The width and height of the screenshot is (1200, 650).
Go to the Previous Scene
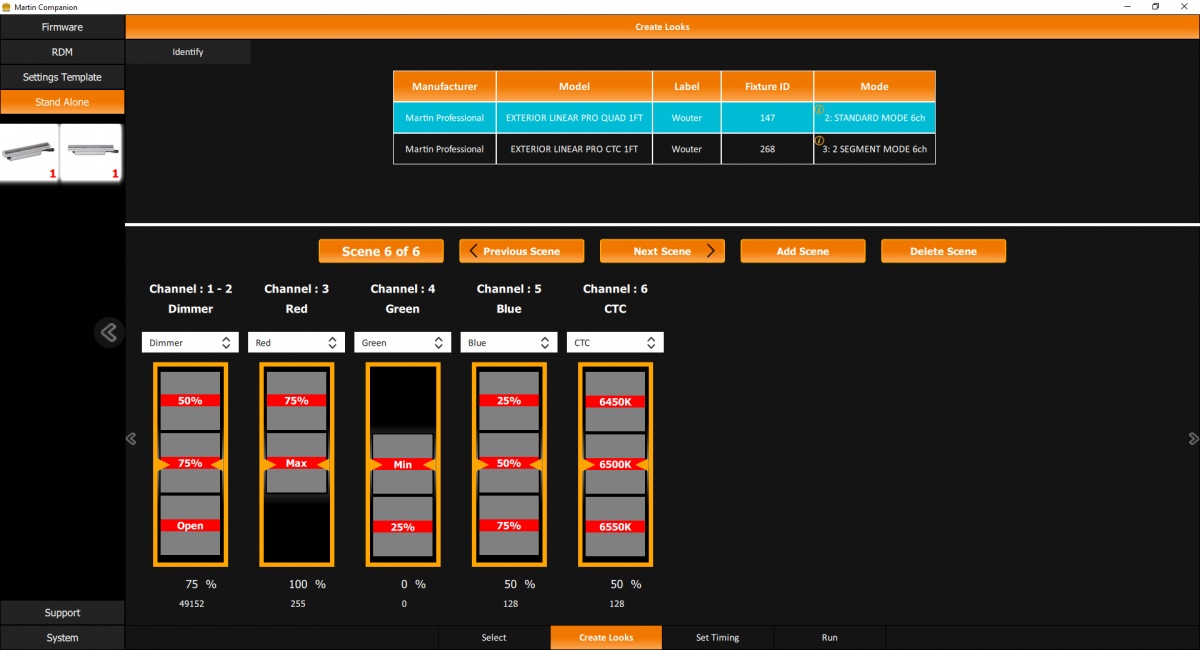point(522,251)
